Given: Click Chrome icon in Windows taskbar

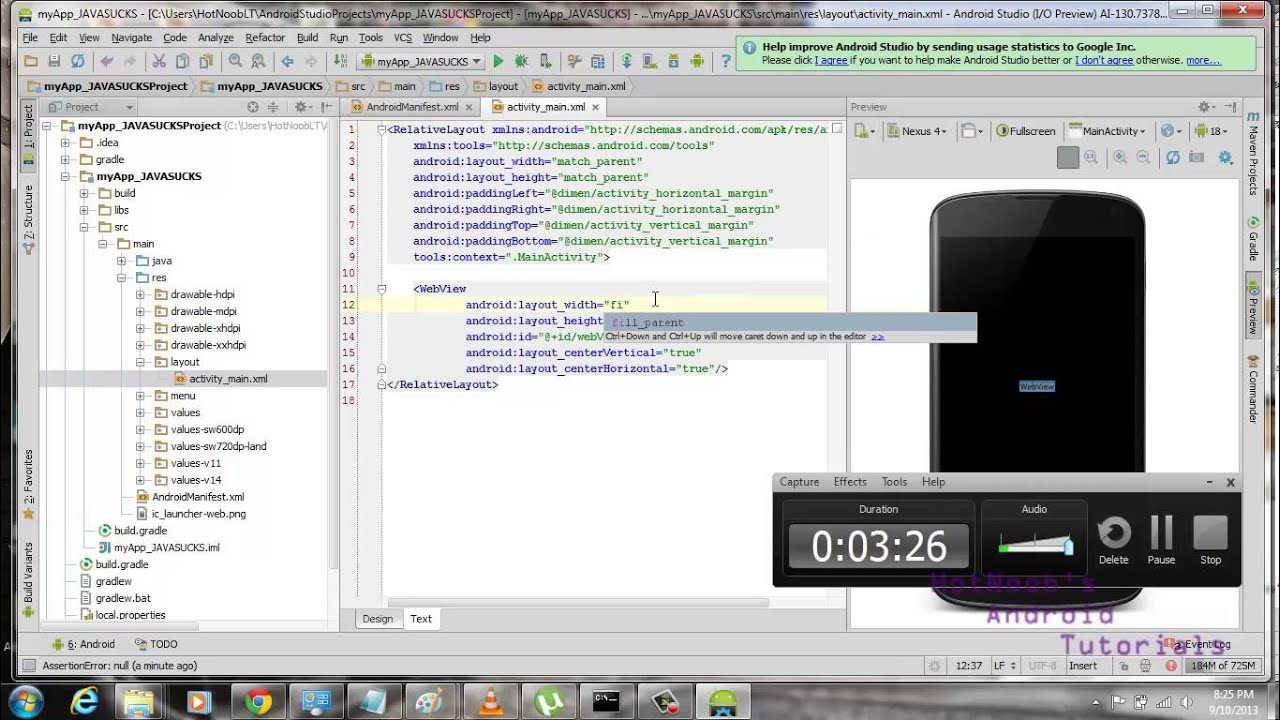Looking at the screenshot, I should click(x=258, y=702).
